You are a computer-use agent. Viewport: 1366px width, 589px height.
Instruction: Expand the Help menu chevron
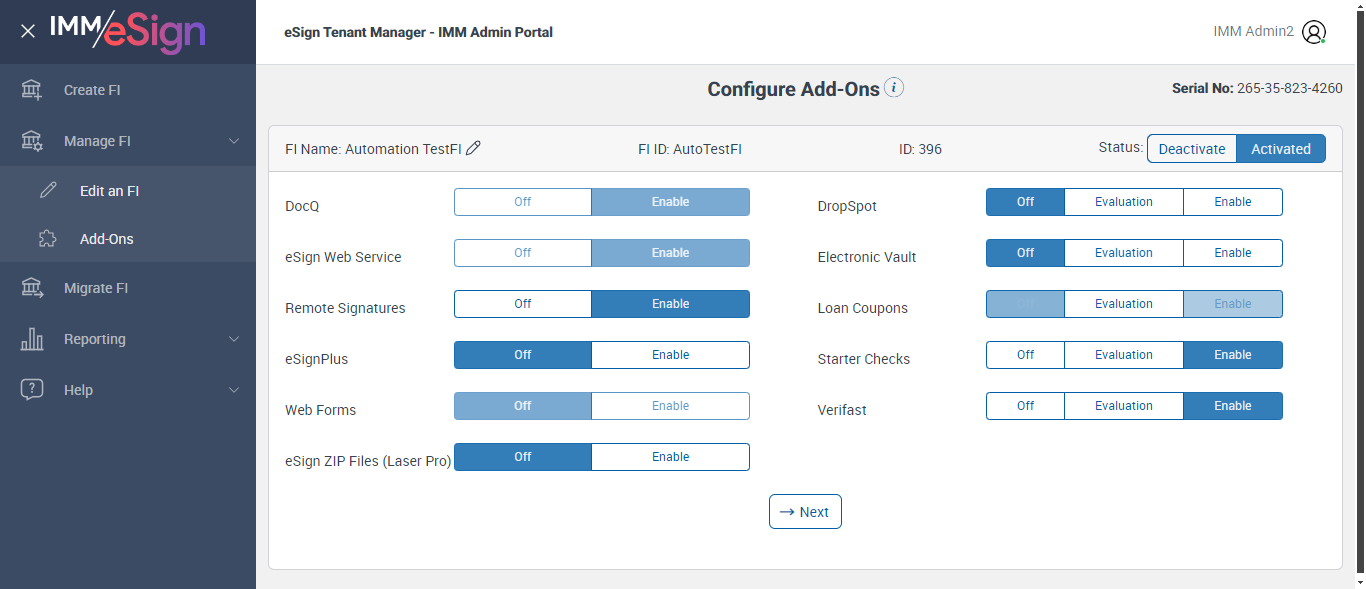coord(234,390)
